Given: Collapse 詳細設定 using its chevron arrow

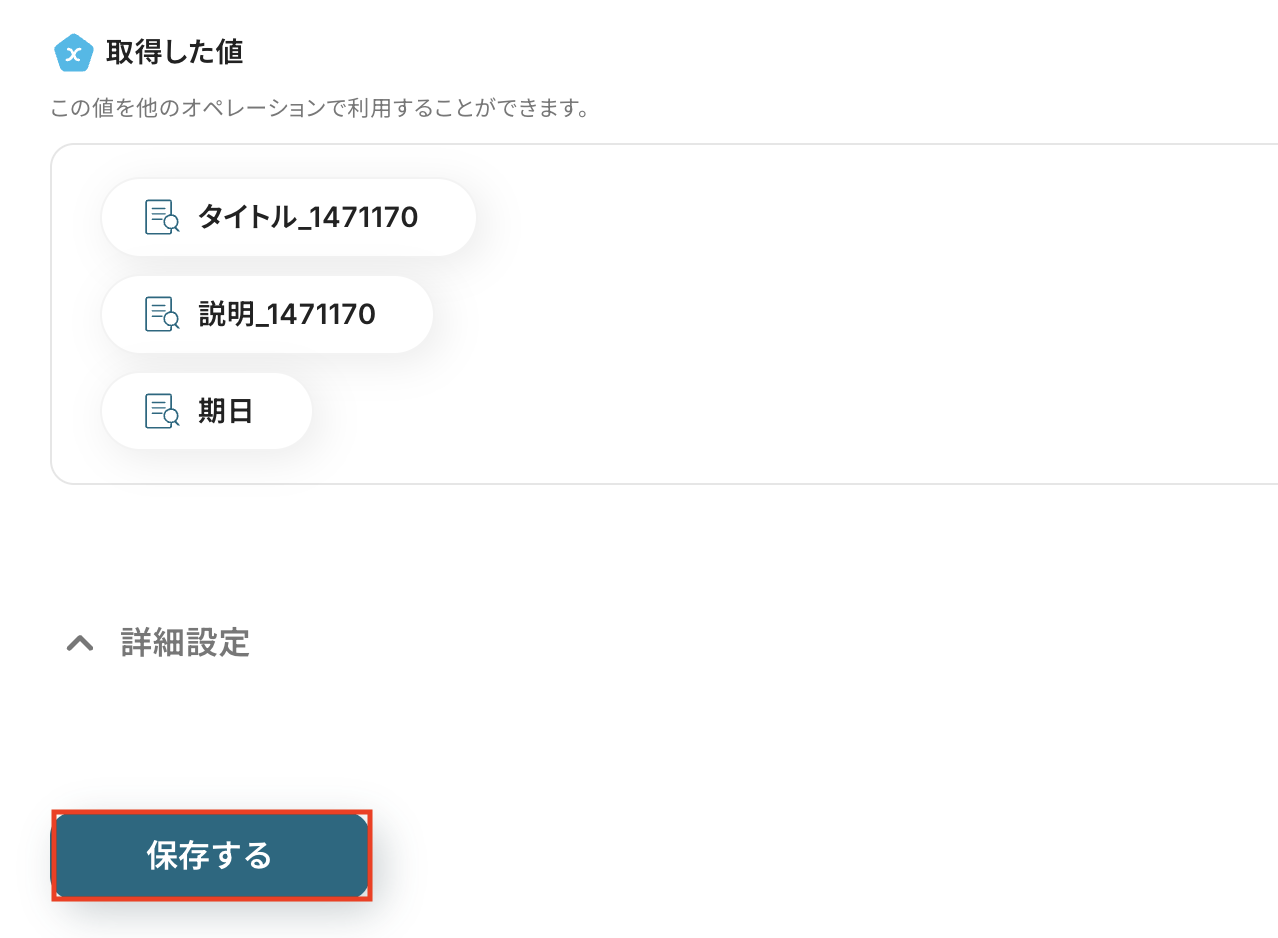Looking at the screenshot, I should [x=80, y=643].
